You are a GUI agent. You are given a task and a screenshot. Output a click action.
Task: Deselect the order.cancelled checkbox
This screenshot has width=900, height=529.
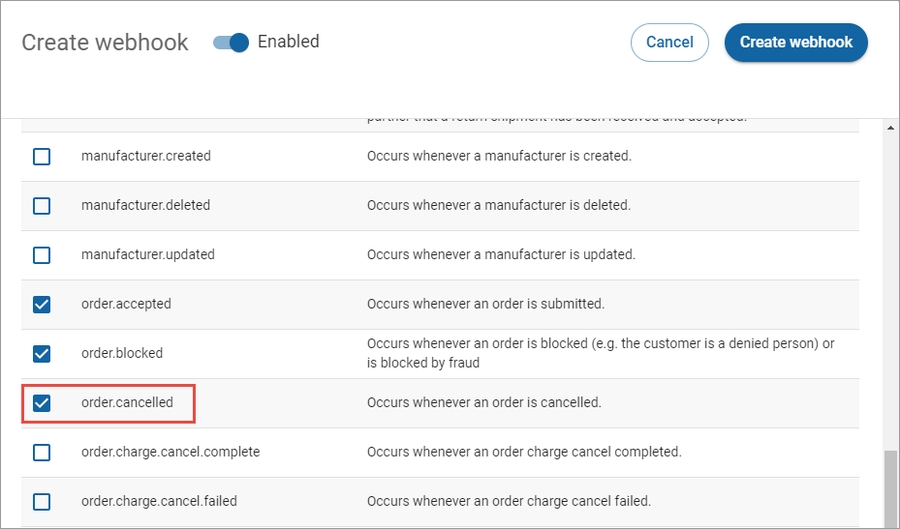pyautogui.click(x=42, y=403)
